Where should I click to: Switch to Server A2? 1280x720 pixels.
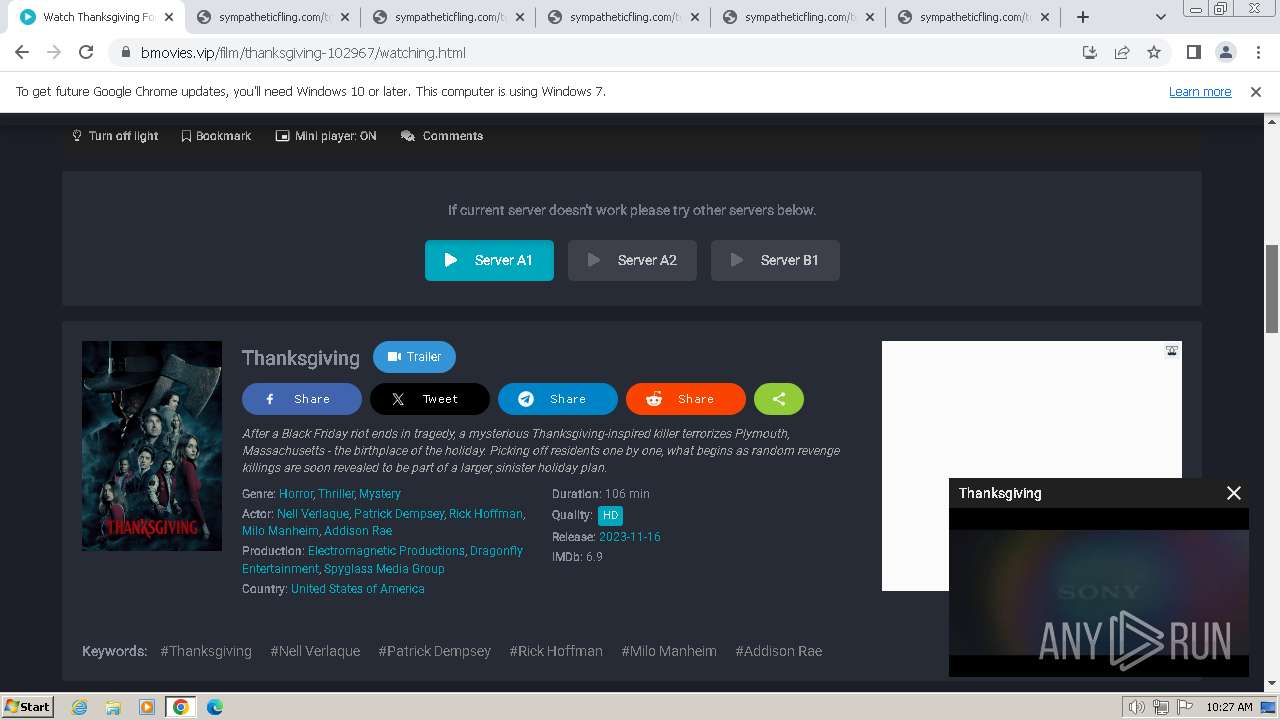tap(632, 260)
